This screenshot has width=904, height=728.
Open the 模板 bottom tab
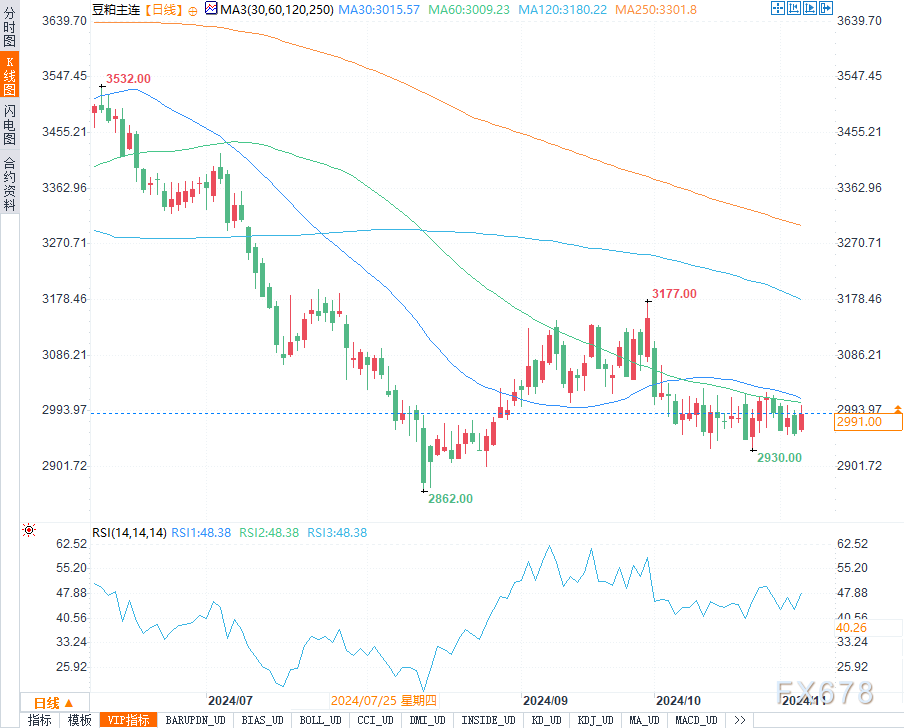pyautogui.click(x=79, y=720)
